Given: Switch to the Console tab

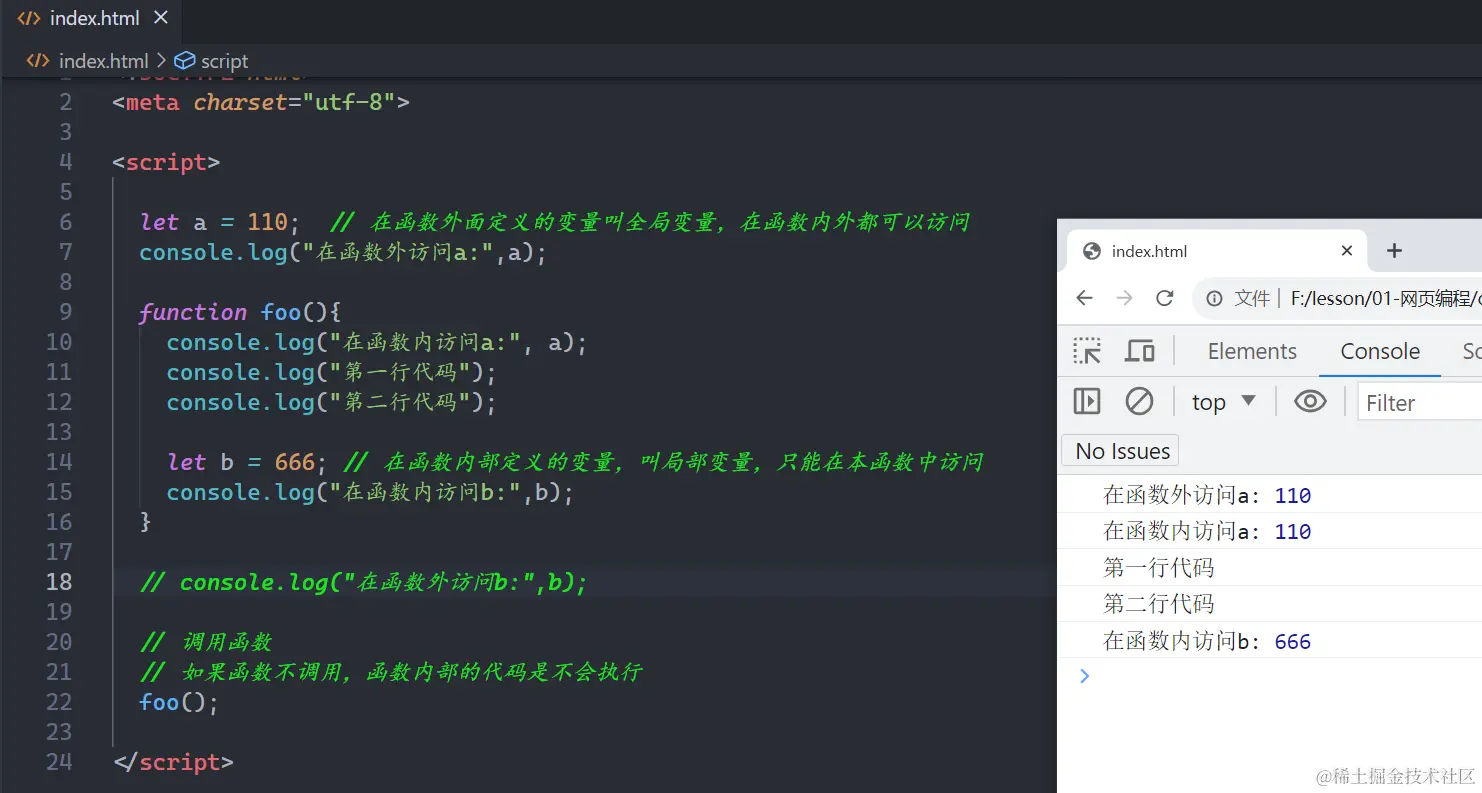Looking at the screenshot, I should point(1380,351).
